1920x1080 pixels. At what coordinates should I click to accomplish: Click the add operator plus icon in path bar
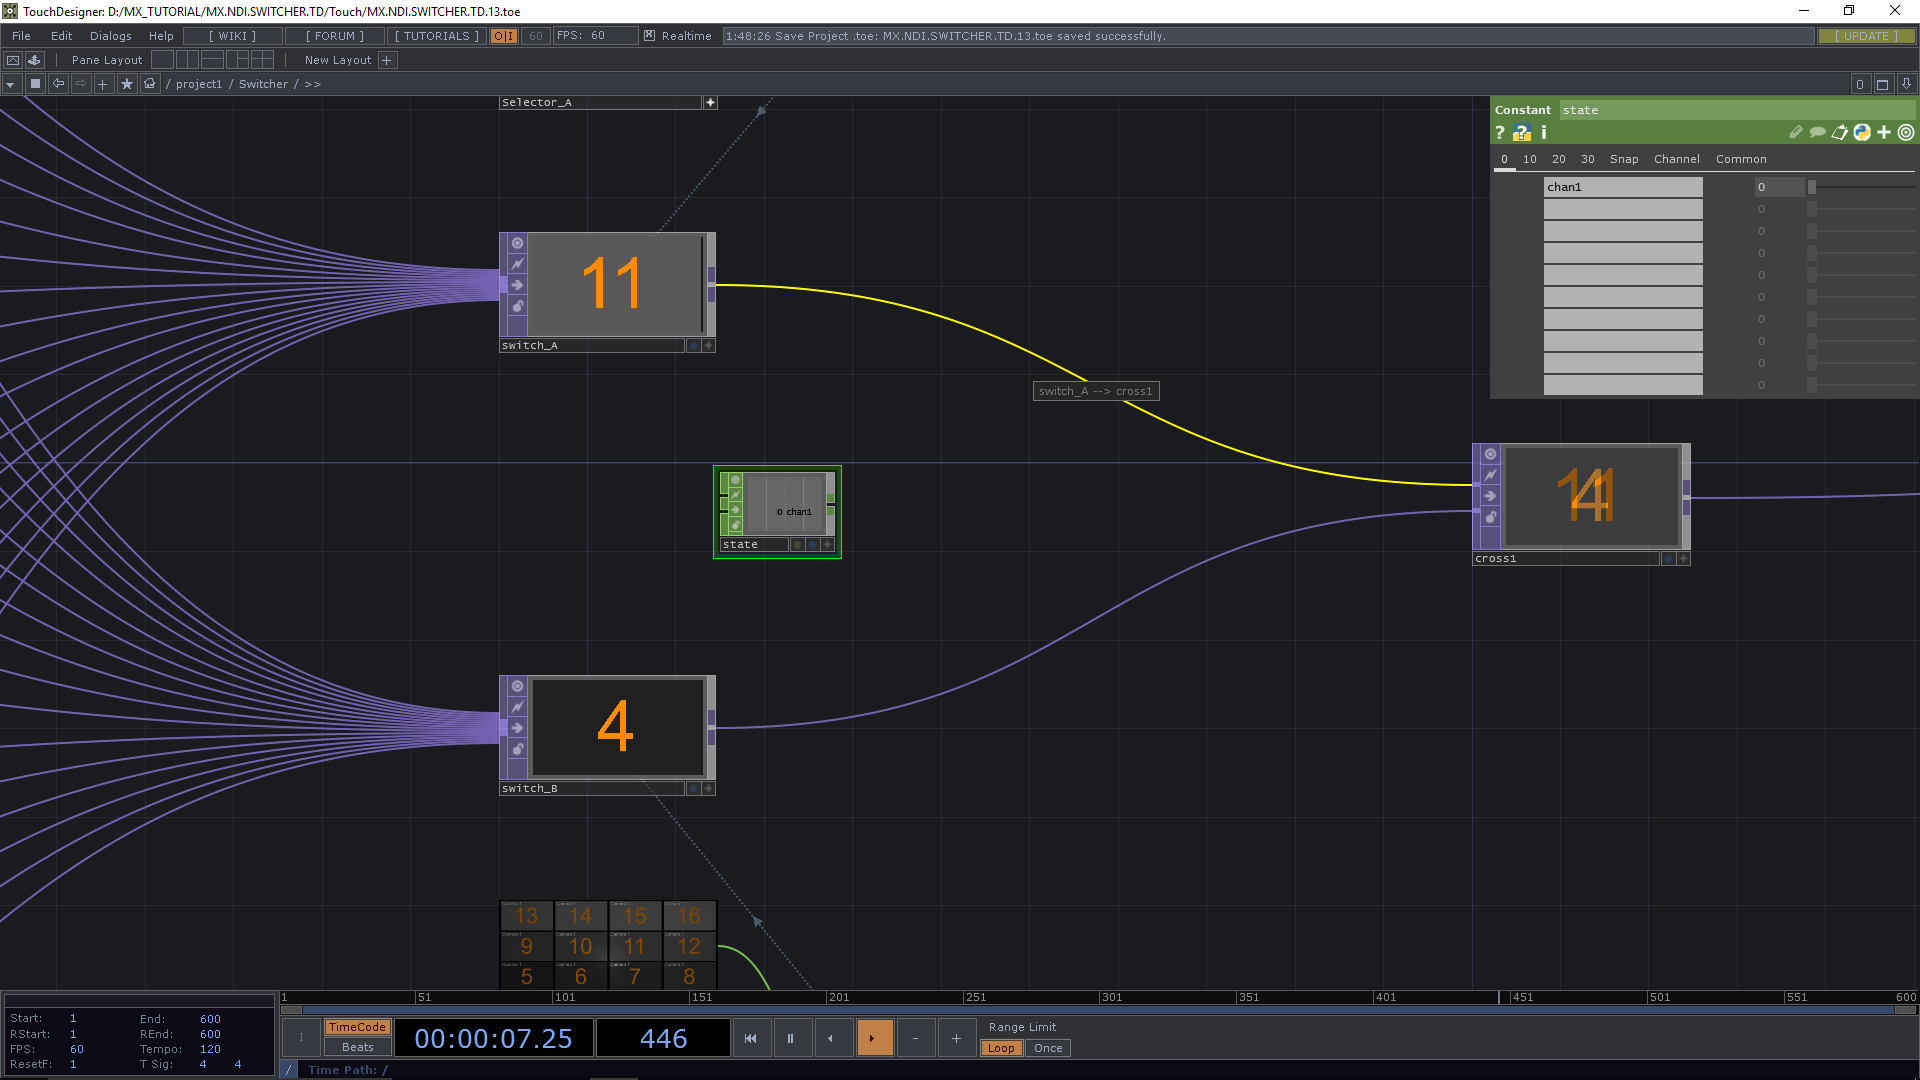pos(103,84)
